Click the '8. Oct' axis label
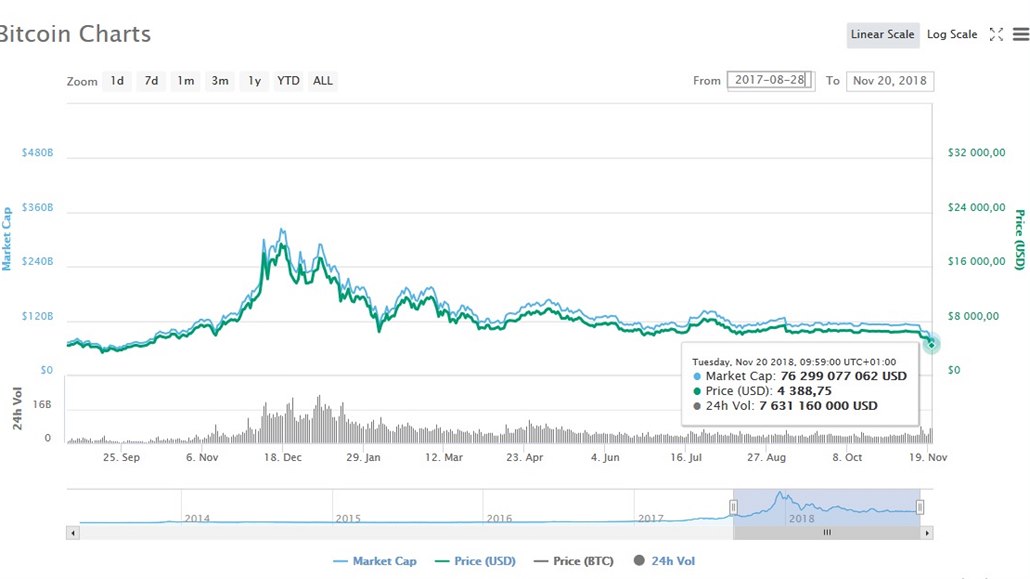Image resolution: width=1030 pixels, height=579 pixels. [847, 457]
